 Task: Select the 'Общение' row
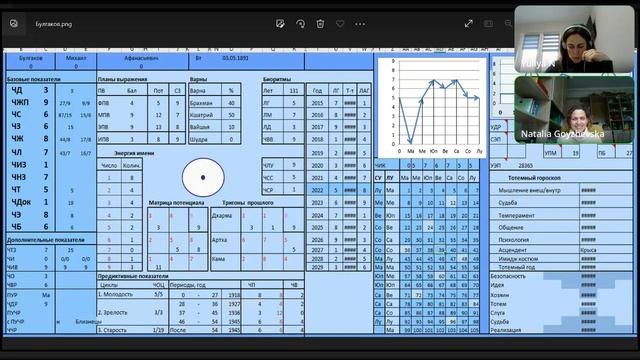(x=561, y=227)
